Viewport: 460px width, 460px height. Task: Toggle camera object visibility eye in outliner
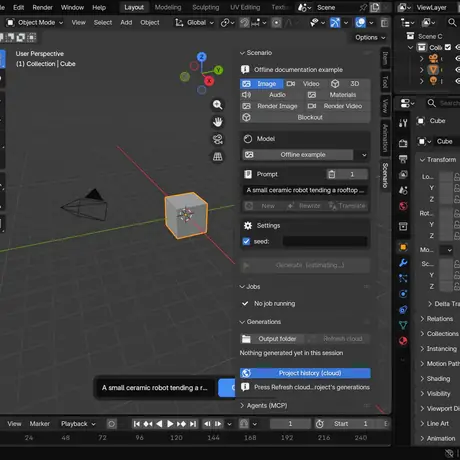[458, 59]
